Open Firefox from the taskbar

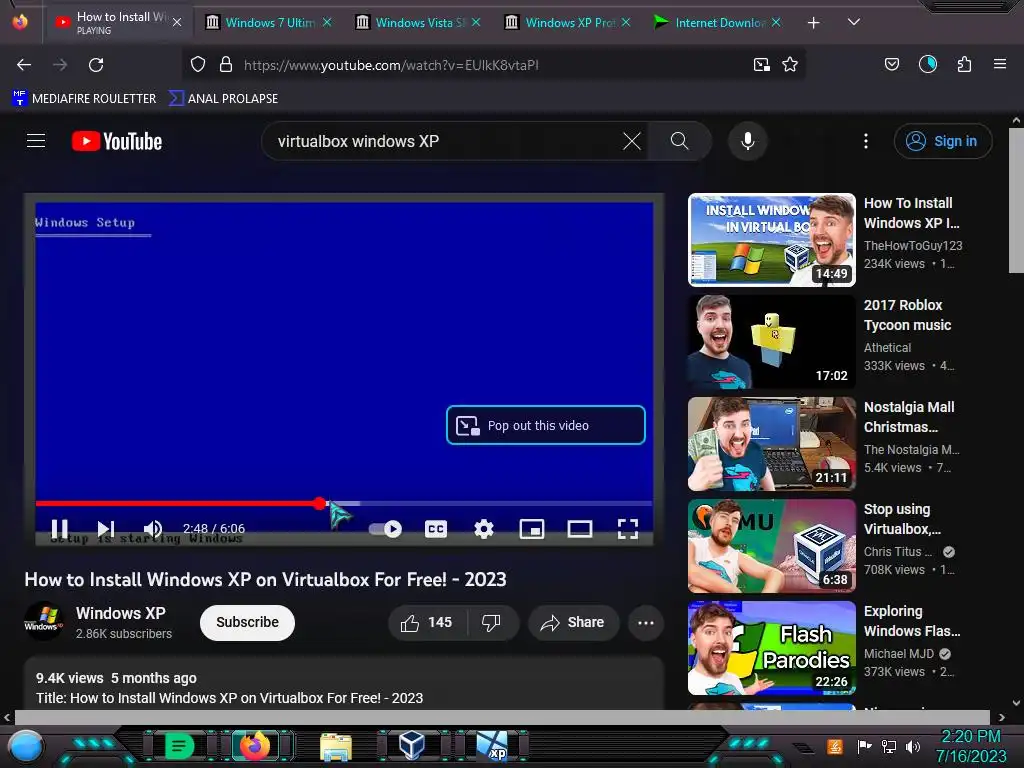tap(255, 745)
